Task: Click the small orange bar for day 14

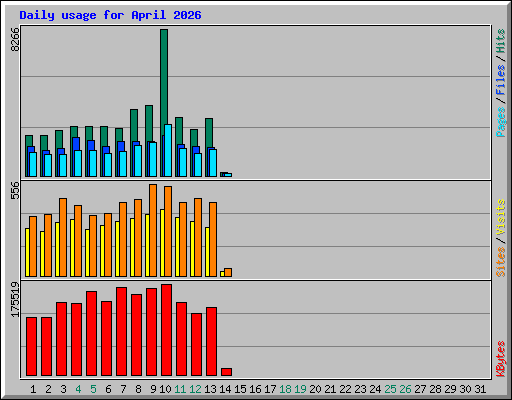Action: point(228,272)
